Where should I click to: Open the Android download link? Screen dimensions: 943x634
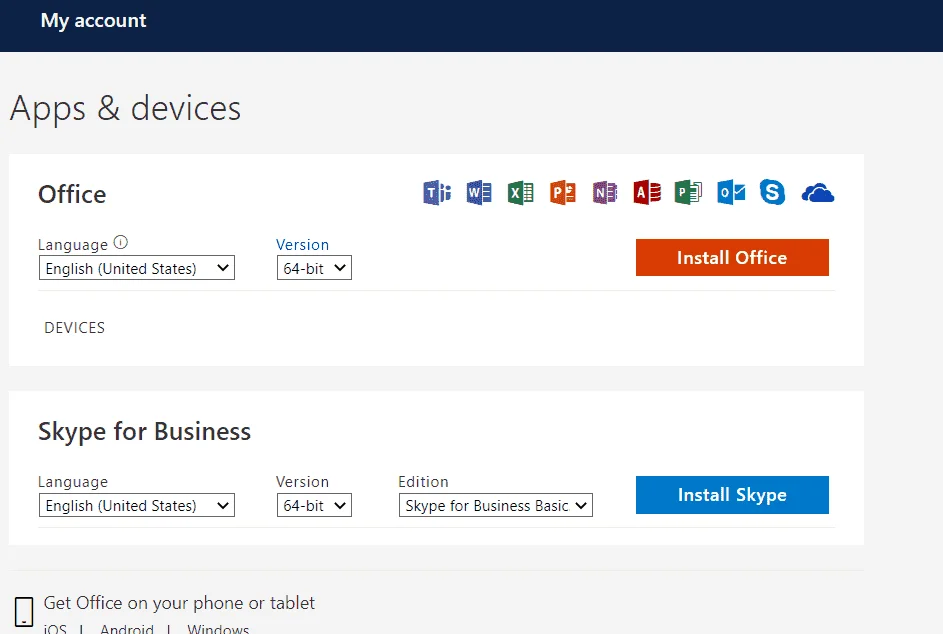click(127, 629)
